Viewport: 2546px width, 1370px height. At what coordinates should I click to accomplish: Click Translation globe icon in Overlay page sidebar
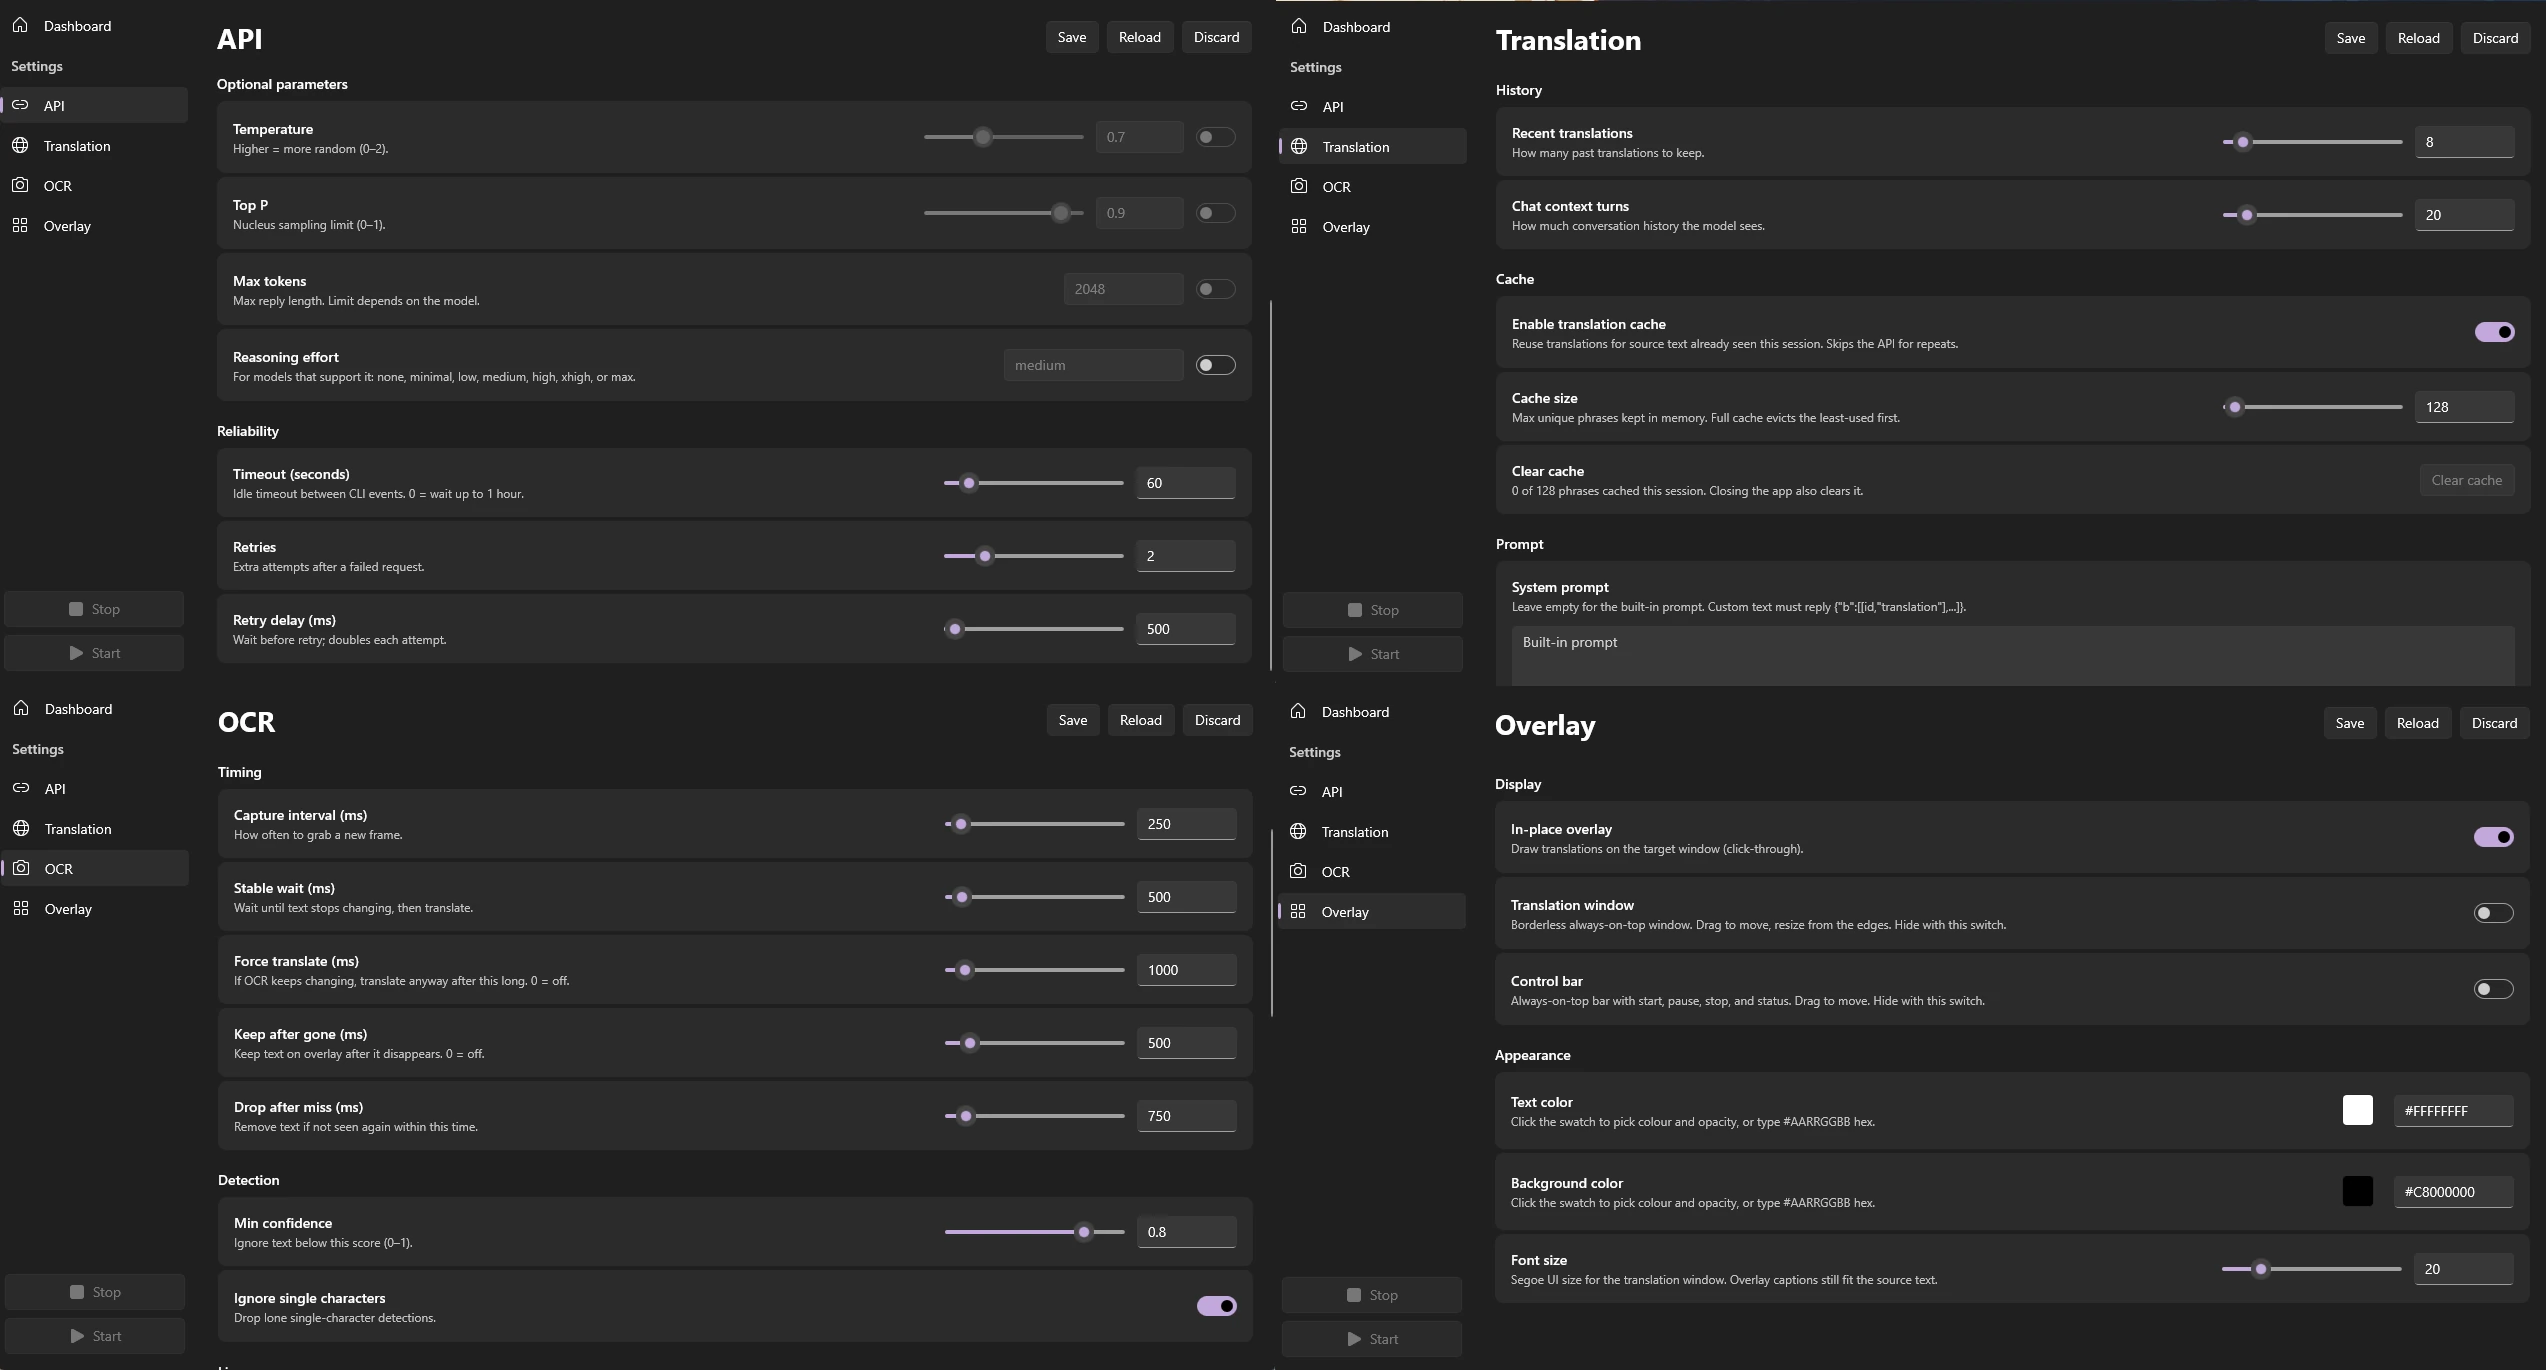click(x=1298, y=831)
